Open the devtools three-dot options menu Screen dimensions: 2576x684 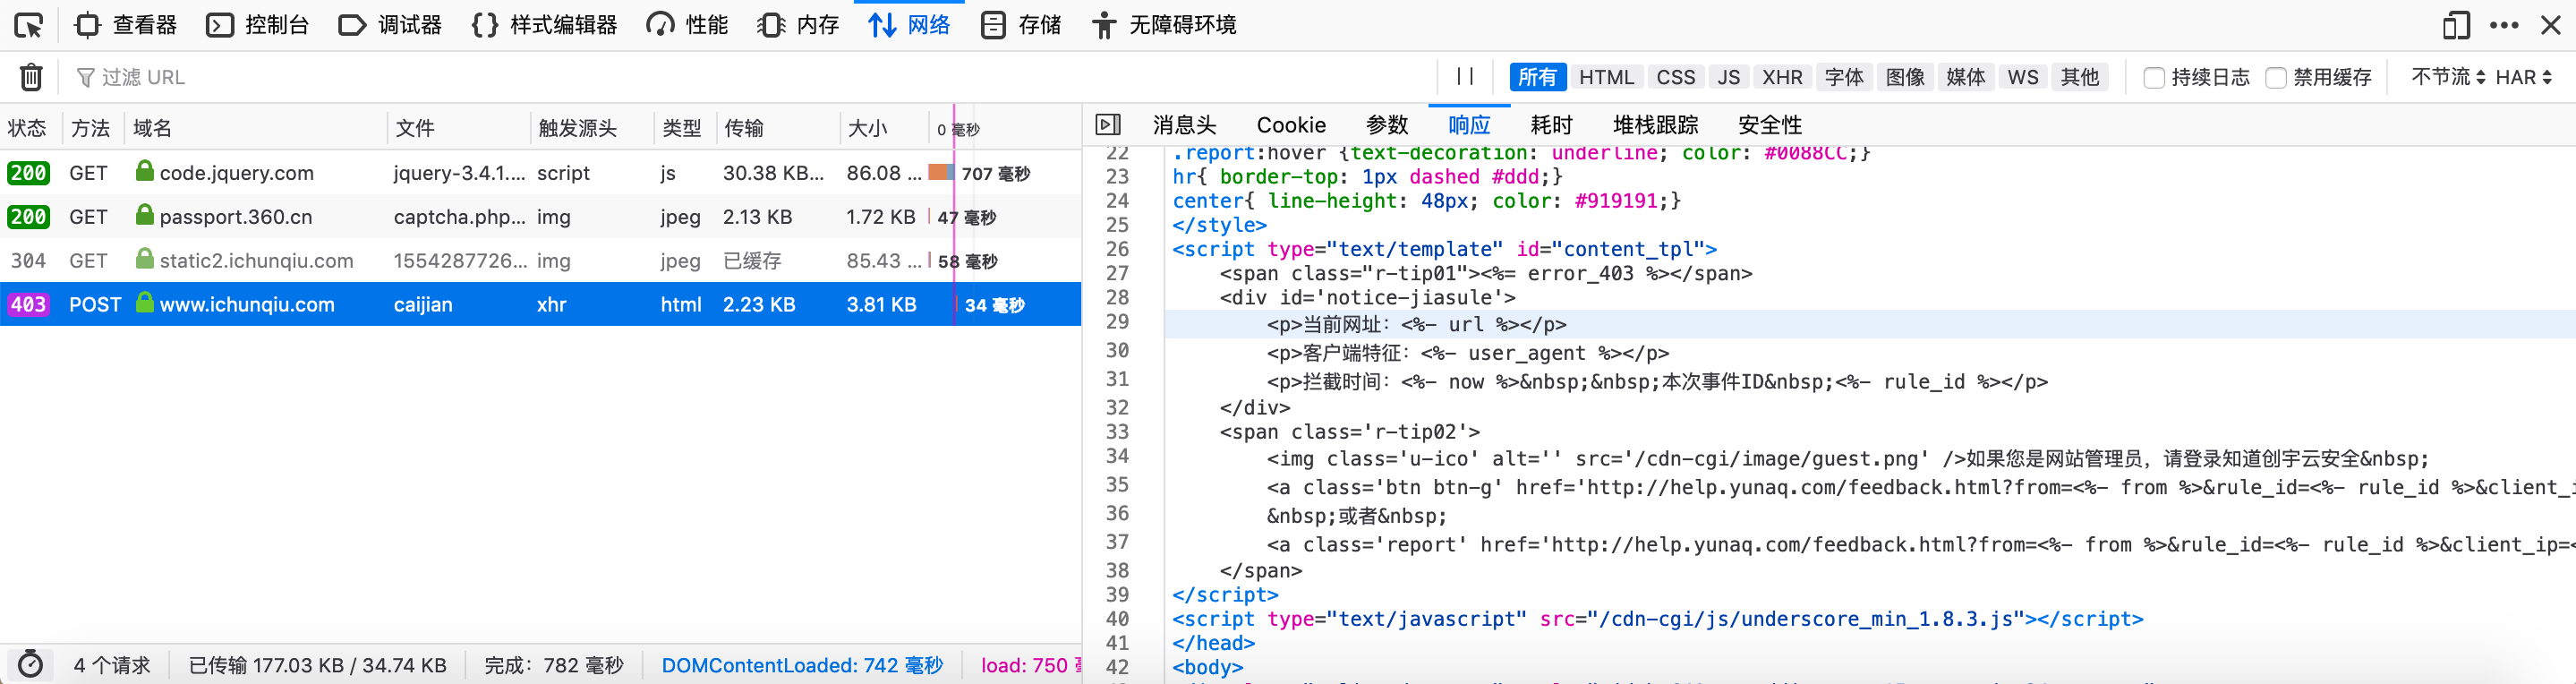click(2504, 25)
